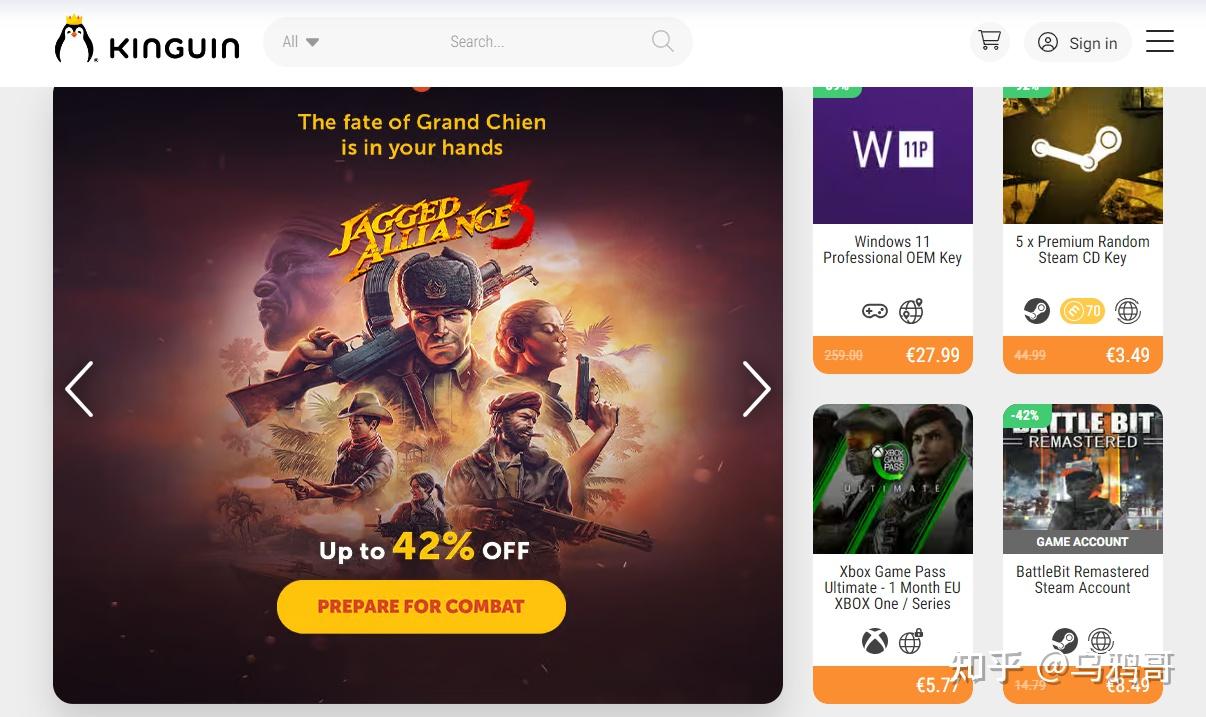Click the 70 Kinguin coins badge on Steam key card
Image resolution: width=1206 pixels, height=717 pixels.
1082,311
